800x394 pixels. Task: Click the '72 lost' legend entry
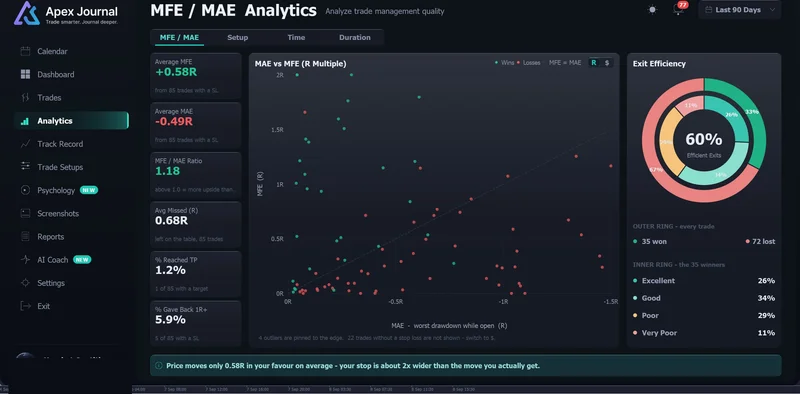coord(760,241)
